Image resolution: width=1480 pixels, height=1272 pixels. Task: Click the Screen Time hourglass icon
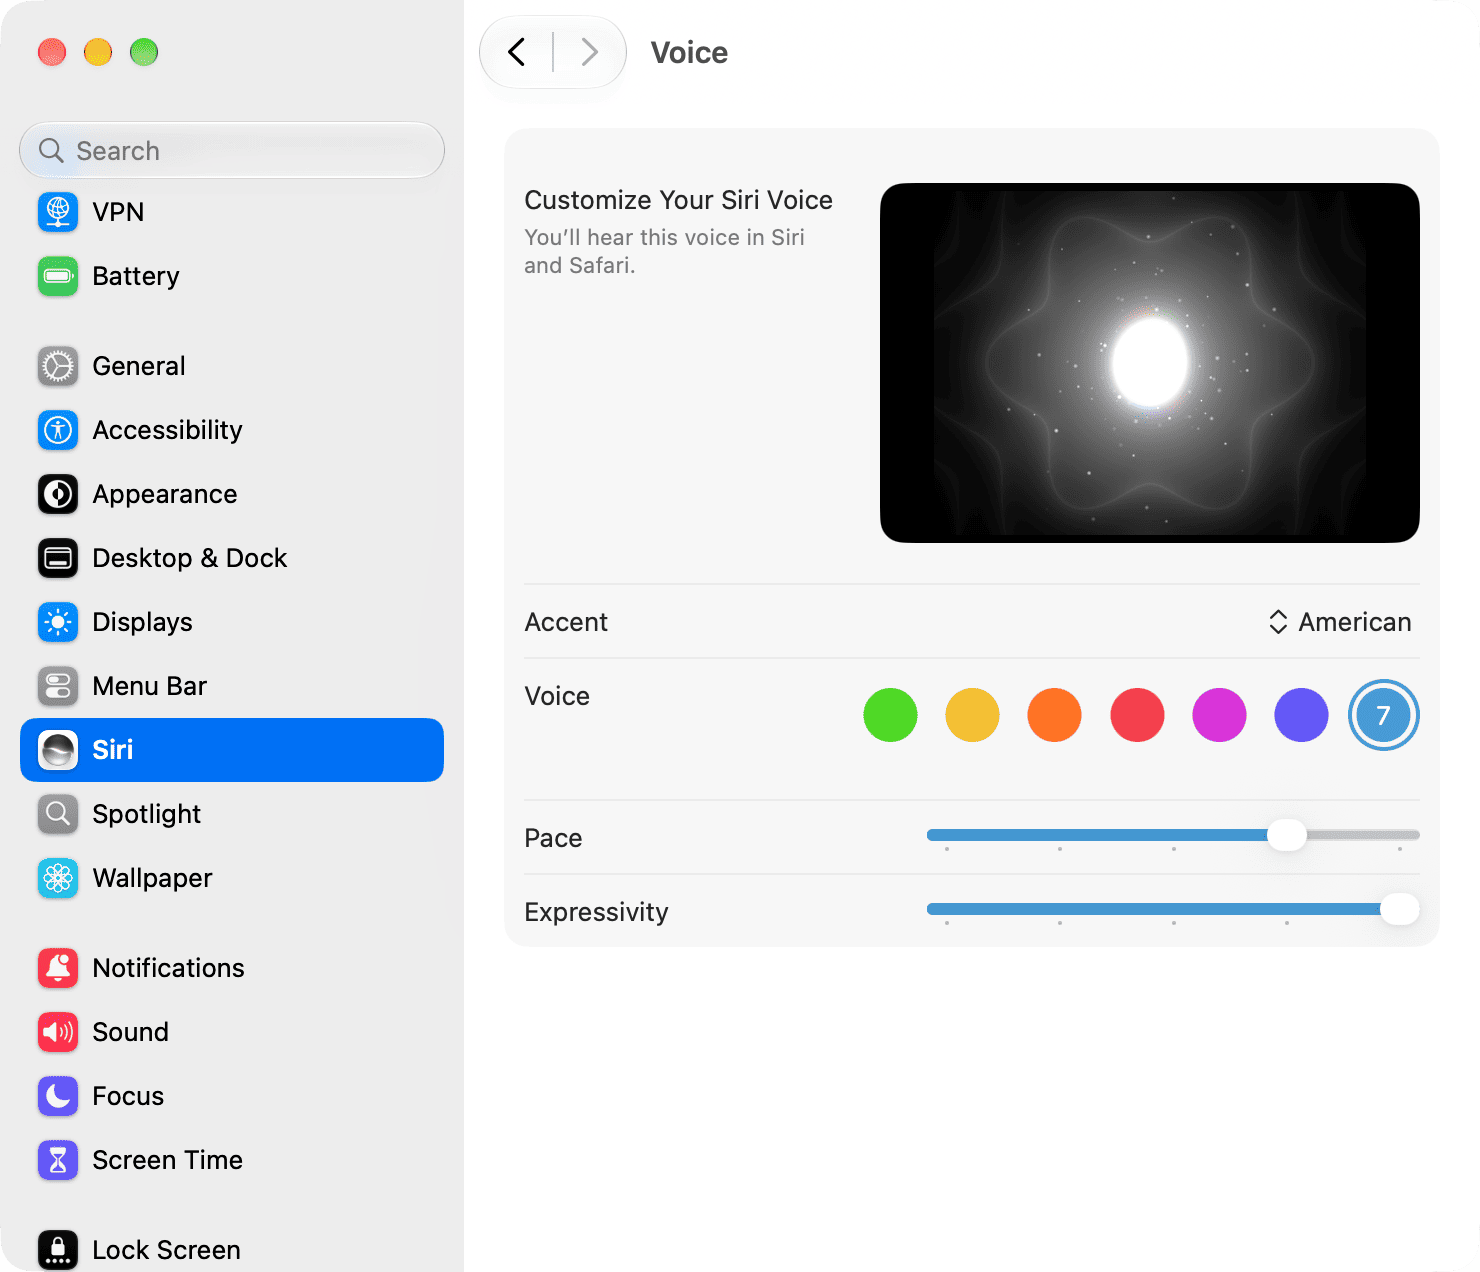[58, 1160]
